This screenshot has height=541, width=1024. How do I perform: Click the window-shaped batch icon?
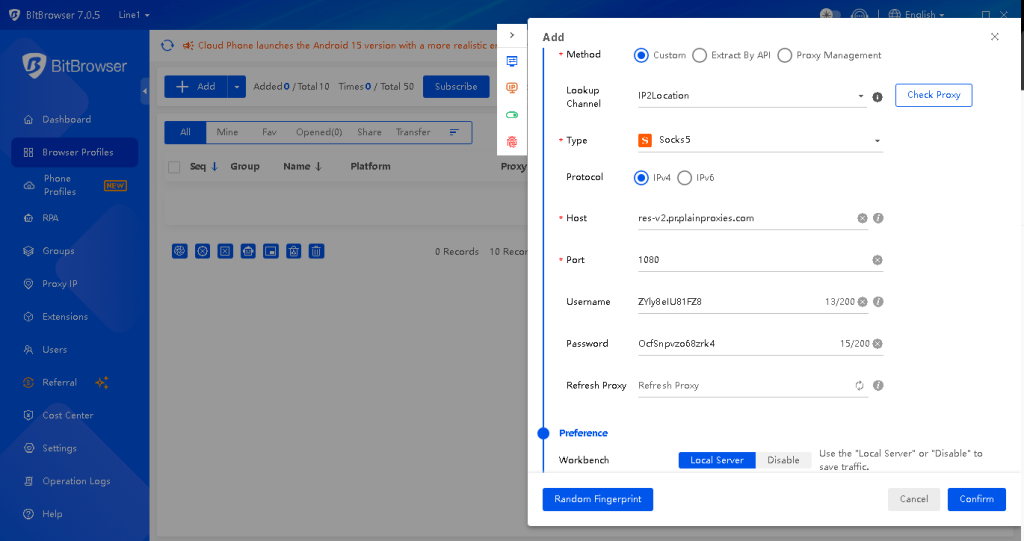(x=271, y=251)
